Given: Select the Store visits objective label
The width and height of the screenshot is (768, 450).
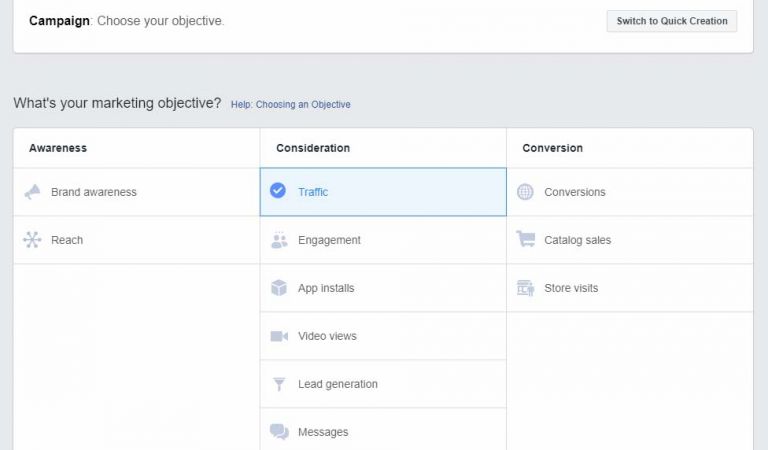Looking at the screenshot, I should click(571, 288).
